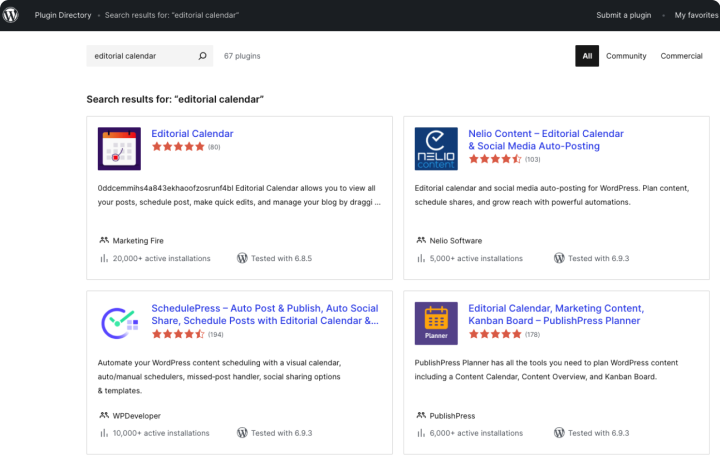This screenshot has width=720, height=460.
Task: Open My favorites link
Action: coord(696,15)
